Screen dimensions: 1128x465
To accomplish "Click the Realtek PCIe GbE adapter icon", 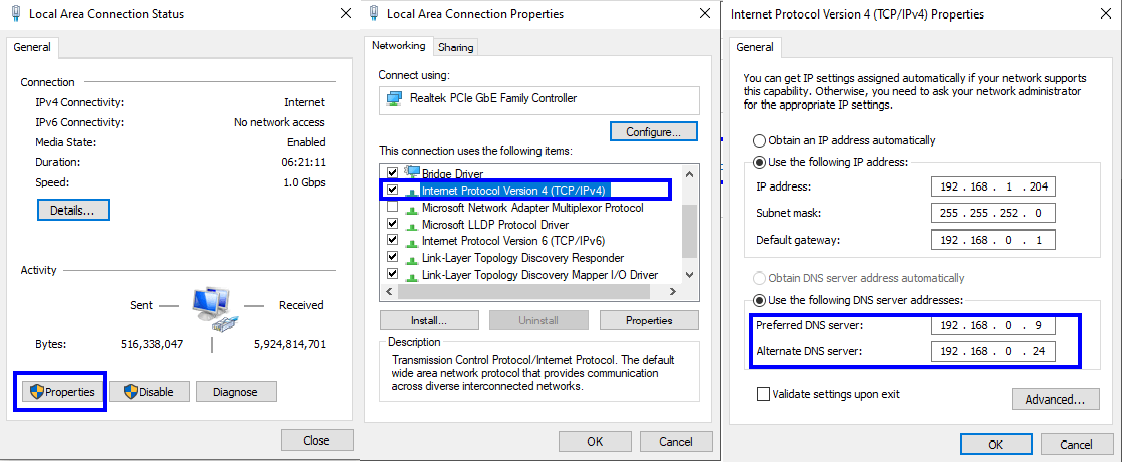I will (x=394, y=98).
